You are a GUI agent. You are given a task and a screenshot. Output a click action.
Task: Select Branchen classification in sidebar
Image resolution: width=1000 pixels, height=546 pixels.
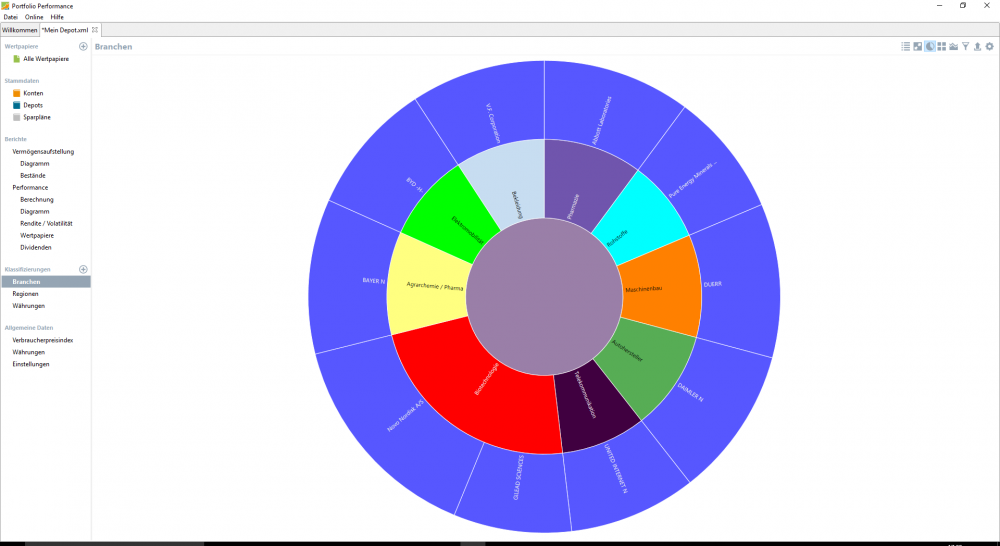(x=46, y=281)
